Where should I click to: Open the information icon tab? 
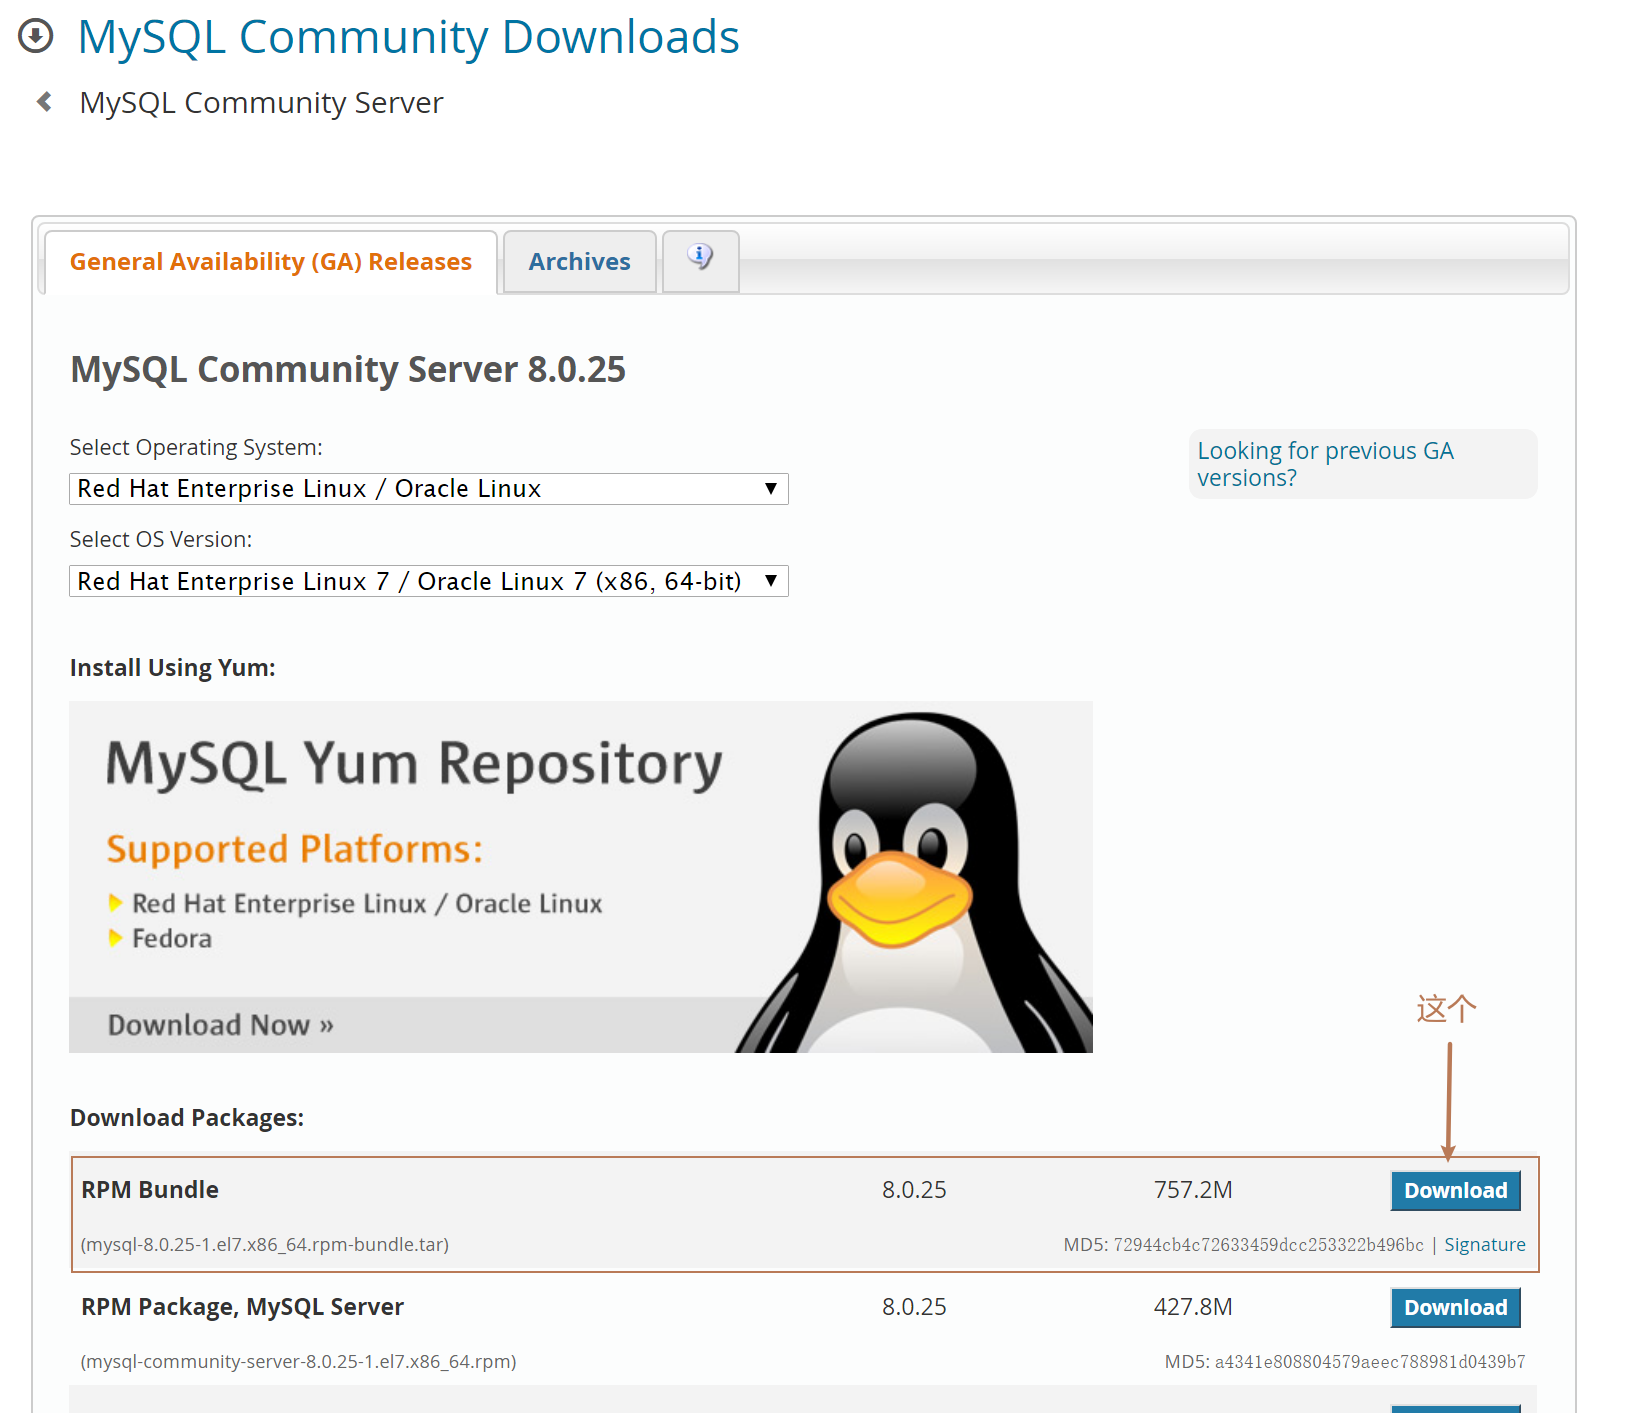pos(700,261)
